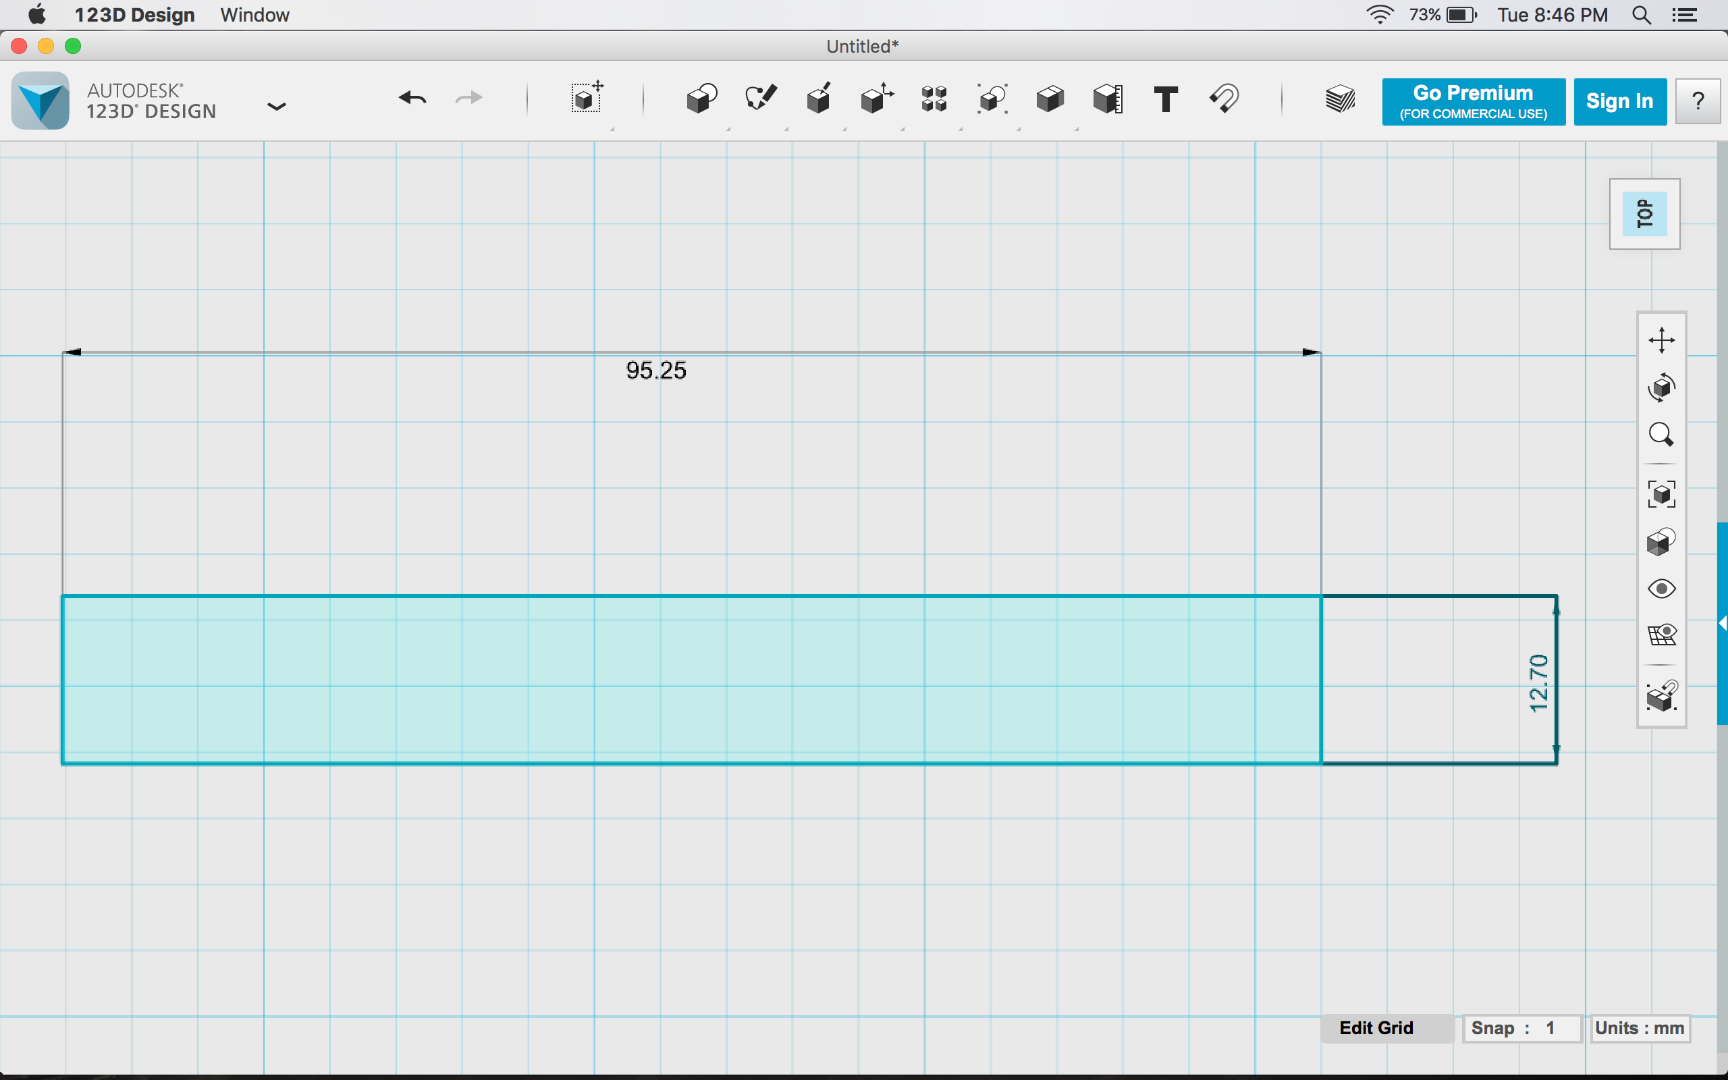The width and height of the screenshot is (1728, 1080).
Task: Open the 123D Design application menu arrow
Action: click(277, 106)
